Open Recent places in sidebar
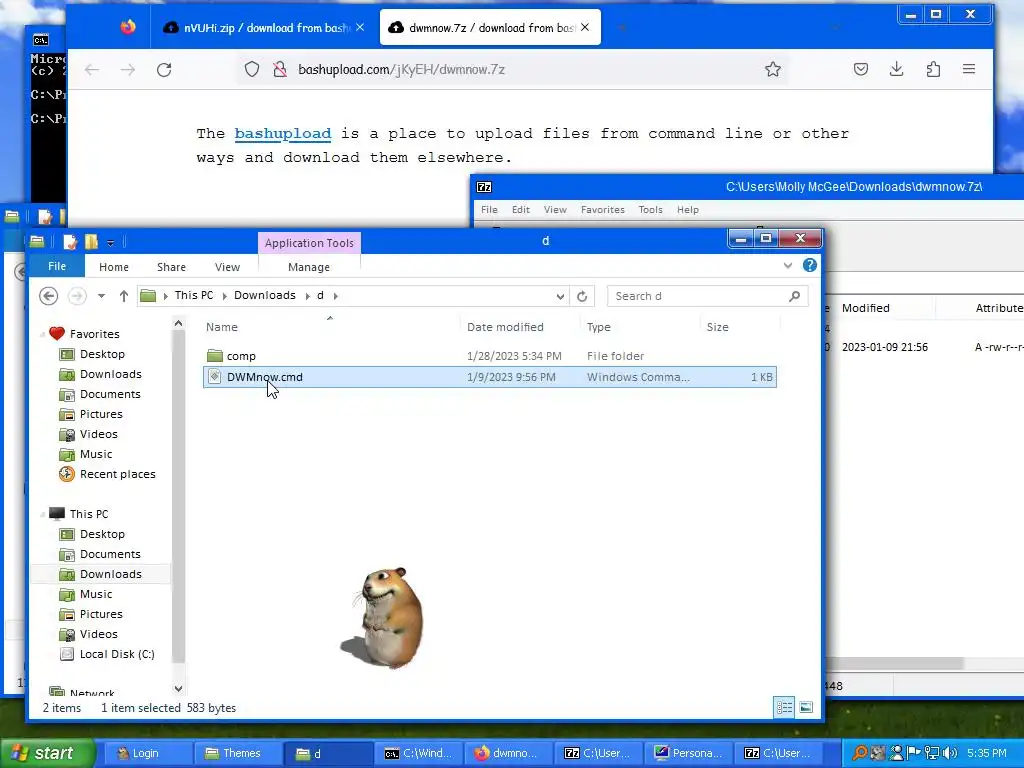1024x768 pixels. tap(118, 474)
